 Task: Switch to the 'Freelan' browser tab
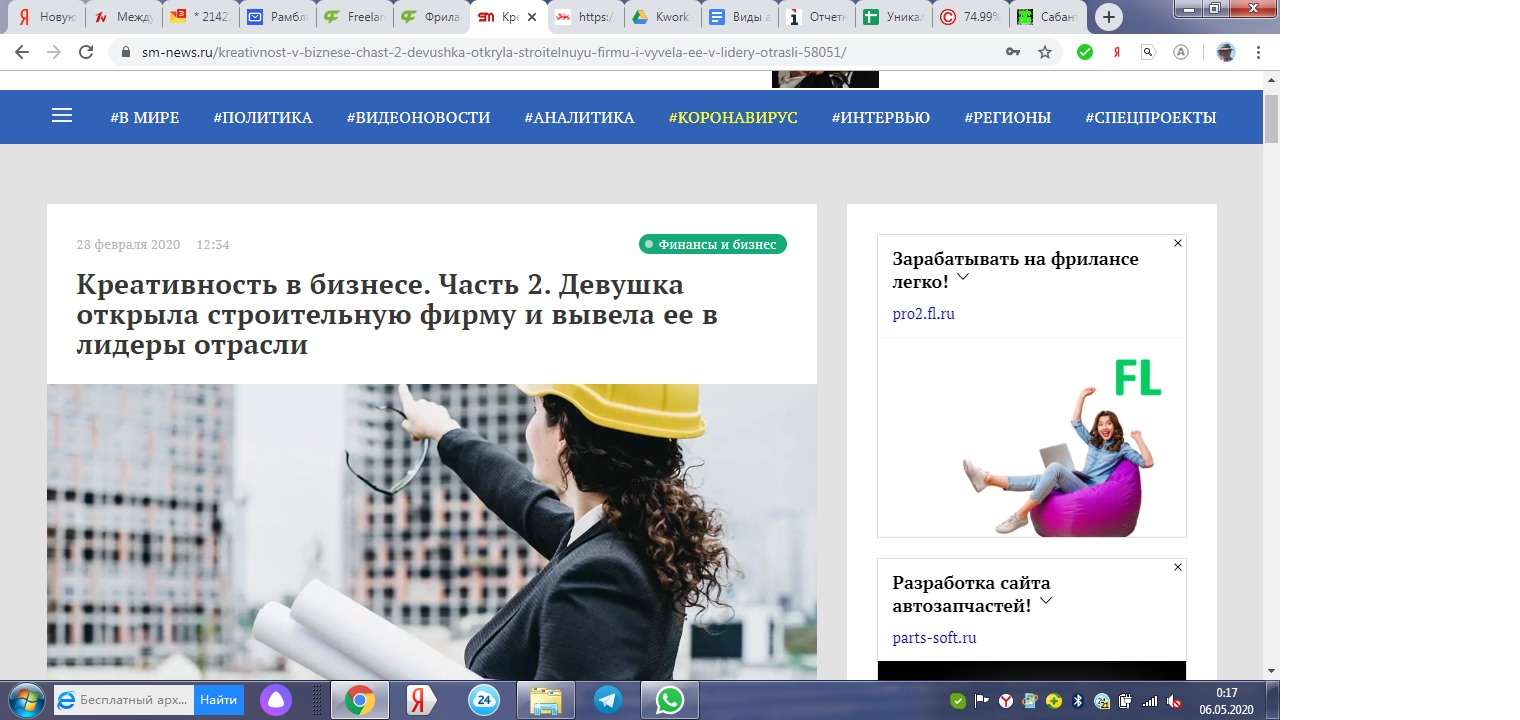355,17
